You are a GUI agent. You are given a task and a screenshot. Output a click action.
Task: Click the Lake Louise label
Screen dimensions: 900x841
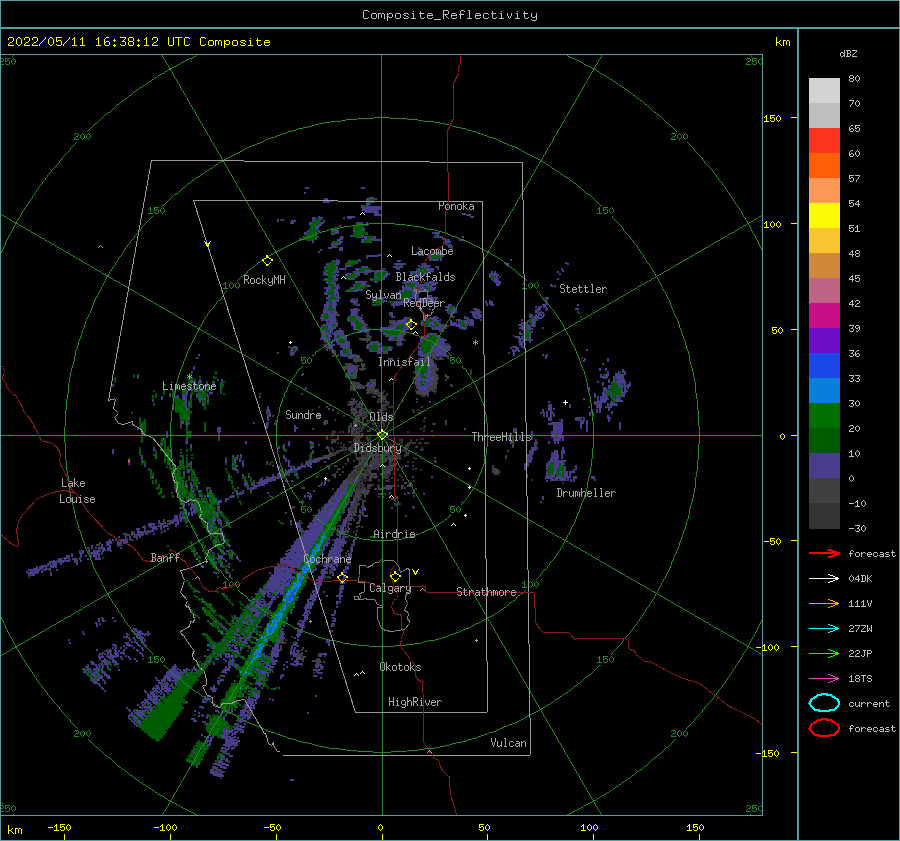[77, 491]
